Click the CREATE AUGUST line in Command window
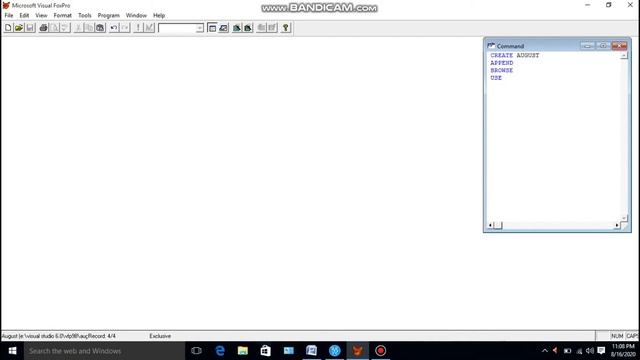640x360 pixels. pyautogui.click(x=515, y=55)
